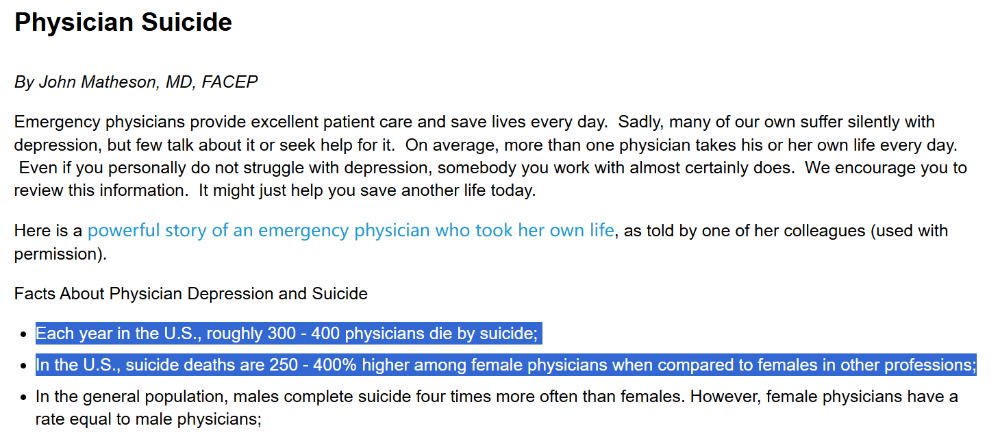The image size is (1000, 434).
Task: Click the bullet marker before In the U.S., suicide deaths
Action: coord(22,366)
